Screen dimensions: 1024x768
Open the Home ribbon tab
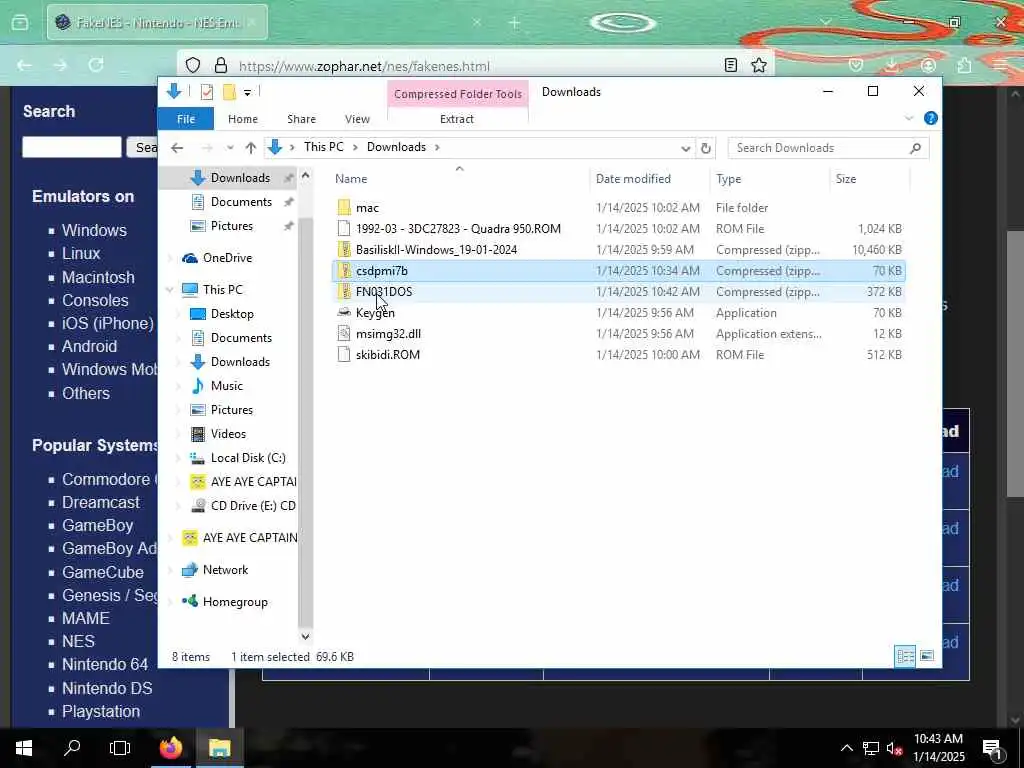pyautogui.click(x=243, y=119)
